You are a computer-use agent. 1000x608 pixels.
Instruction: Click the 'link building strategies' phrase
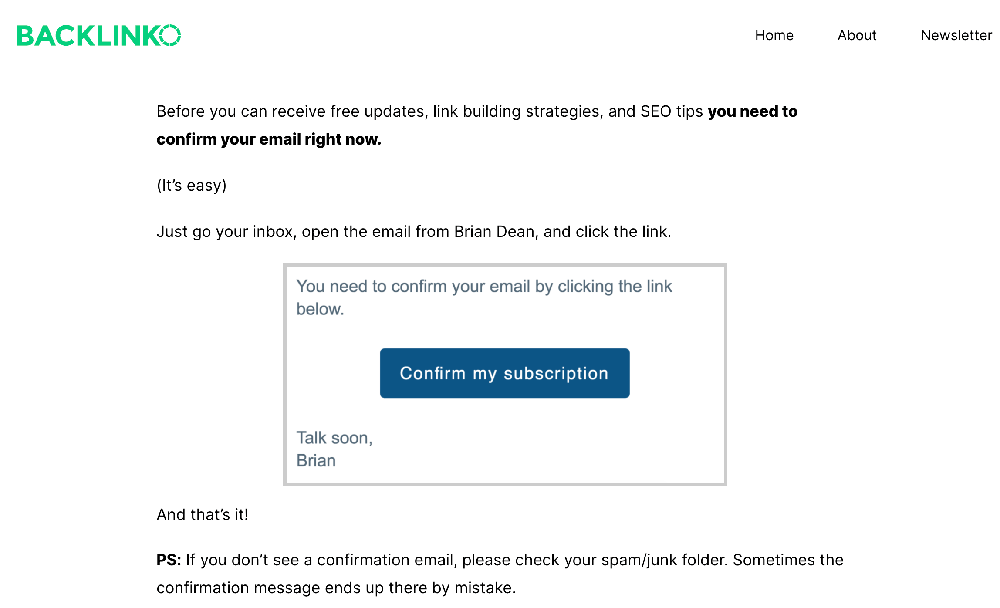[x=518, y=112]
